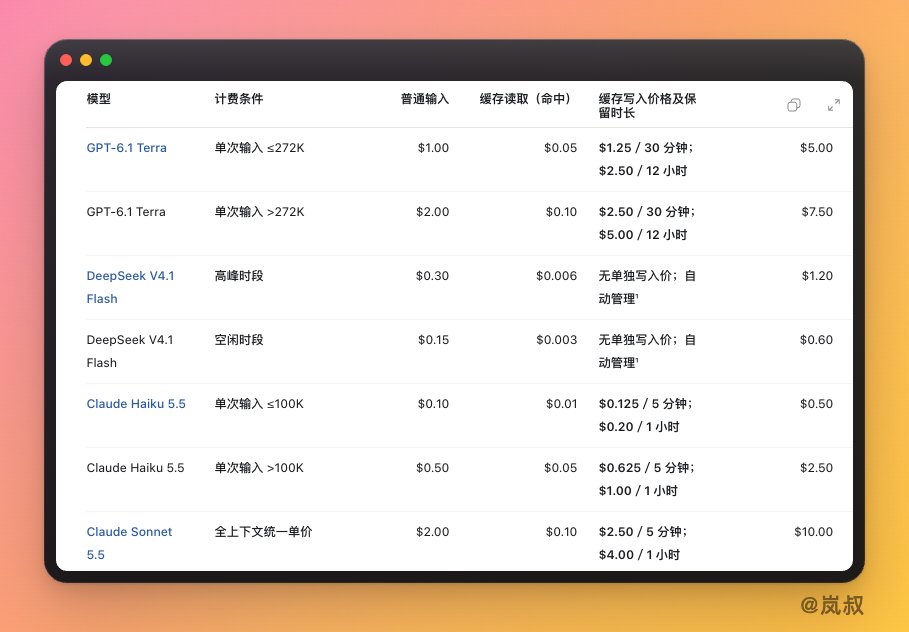The image size is (909, 632).
Task: Click the 计费条件 column header
Action: [x=239, y=99]
